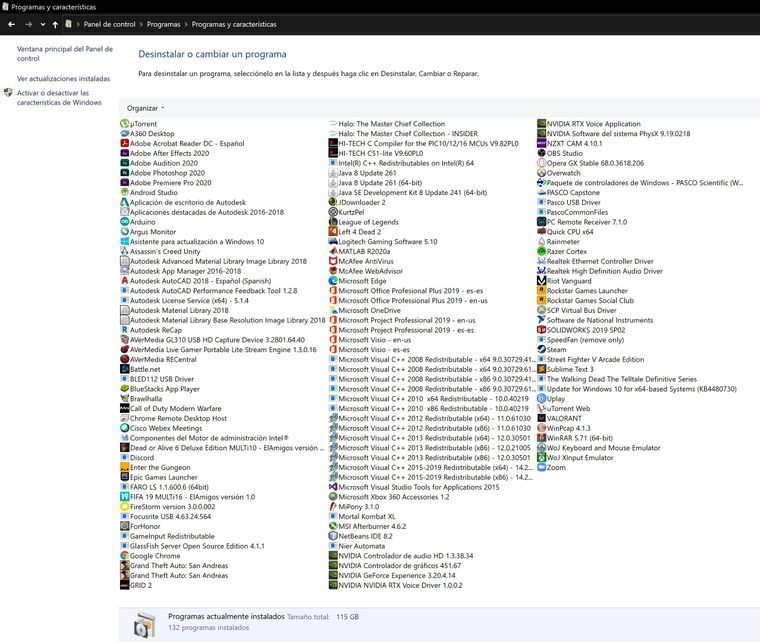Click the MATLAB R2020a icon
Viewport: 760px width, 642px height.
(333, 251)
